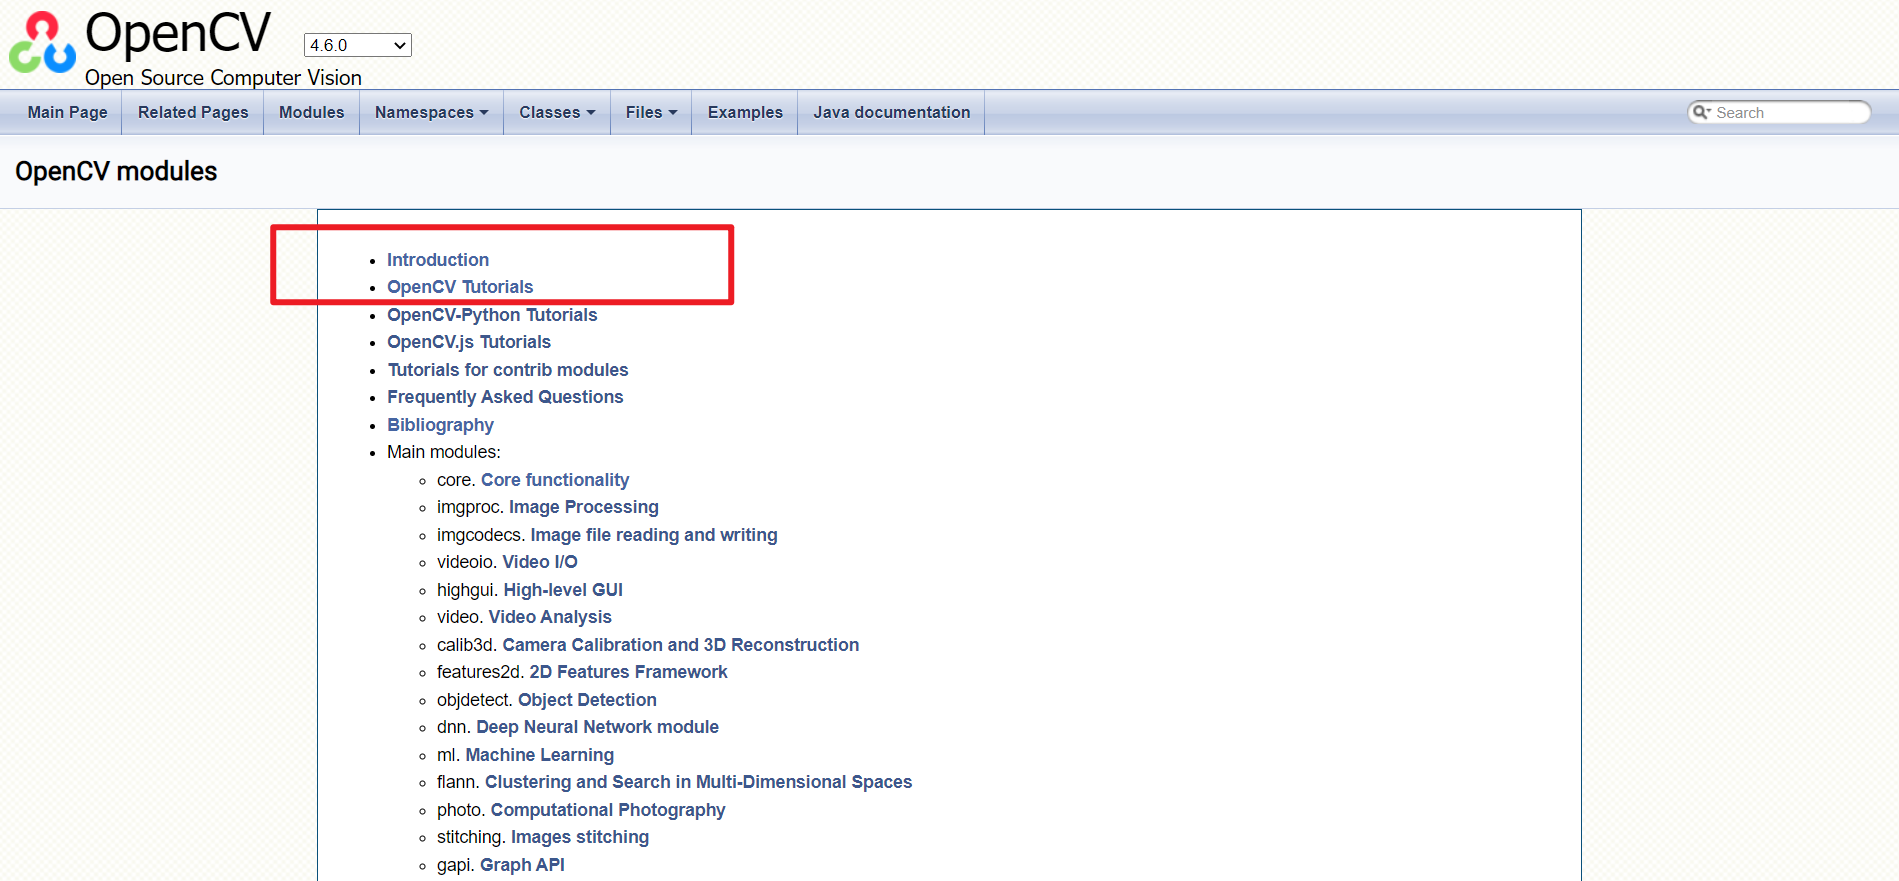Viewport: 1899px width, 881px height.
Task: Expand the Classes dropdown menu
Action: [556, 112]
